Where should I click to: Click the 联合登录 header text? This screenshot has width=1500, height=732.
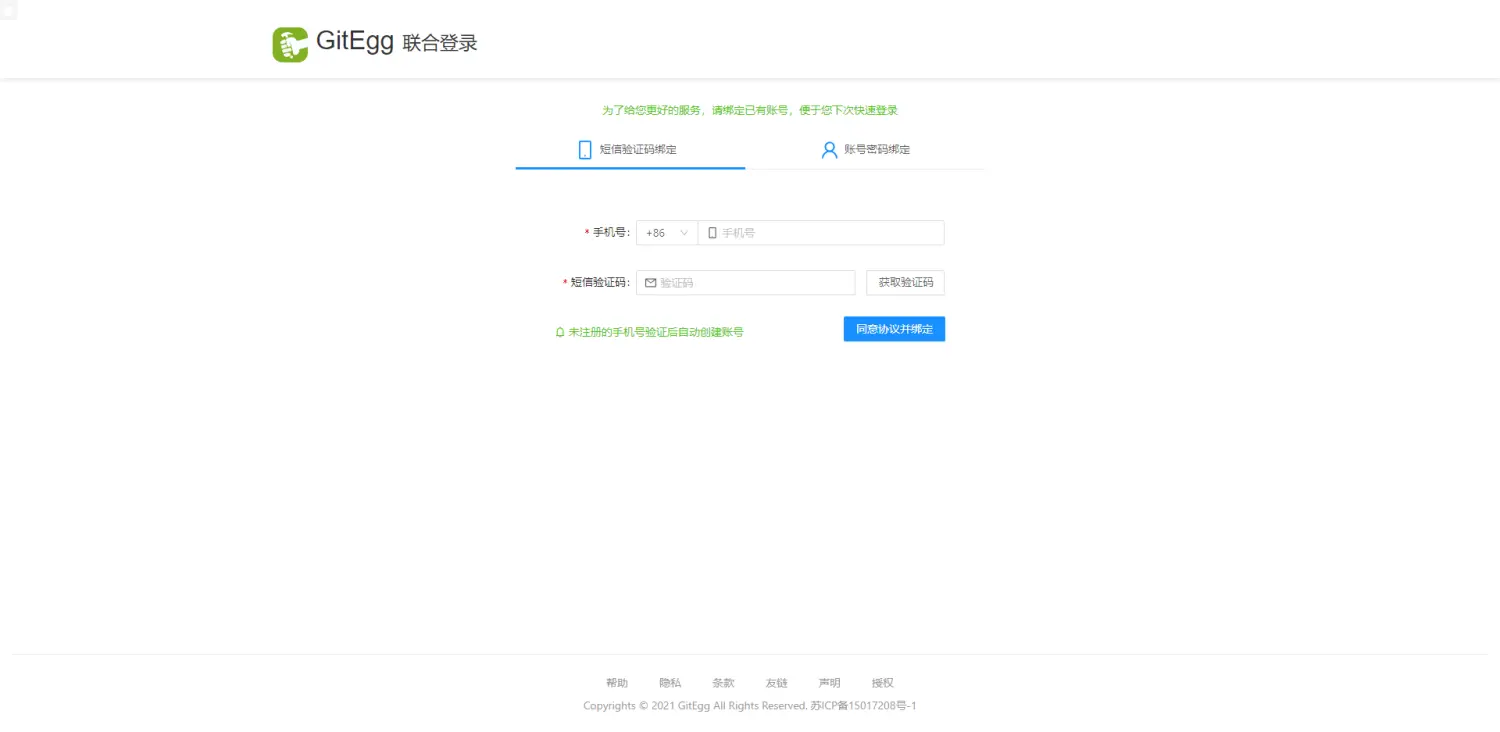[440, 43]
